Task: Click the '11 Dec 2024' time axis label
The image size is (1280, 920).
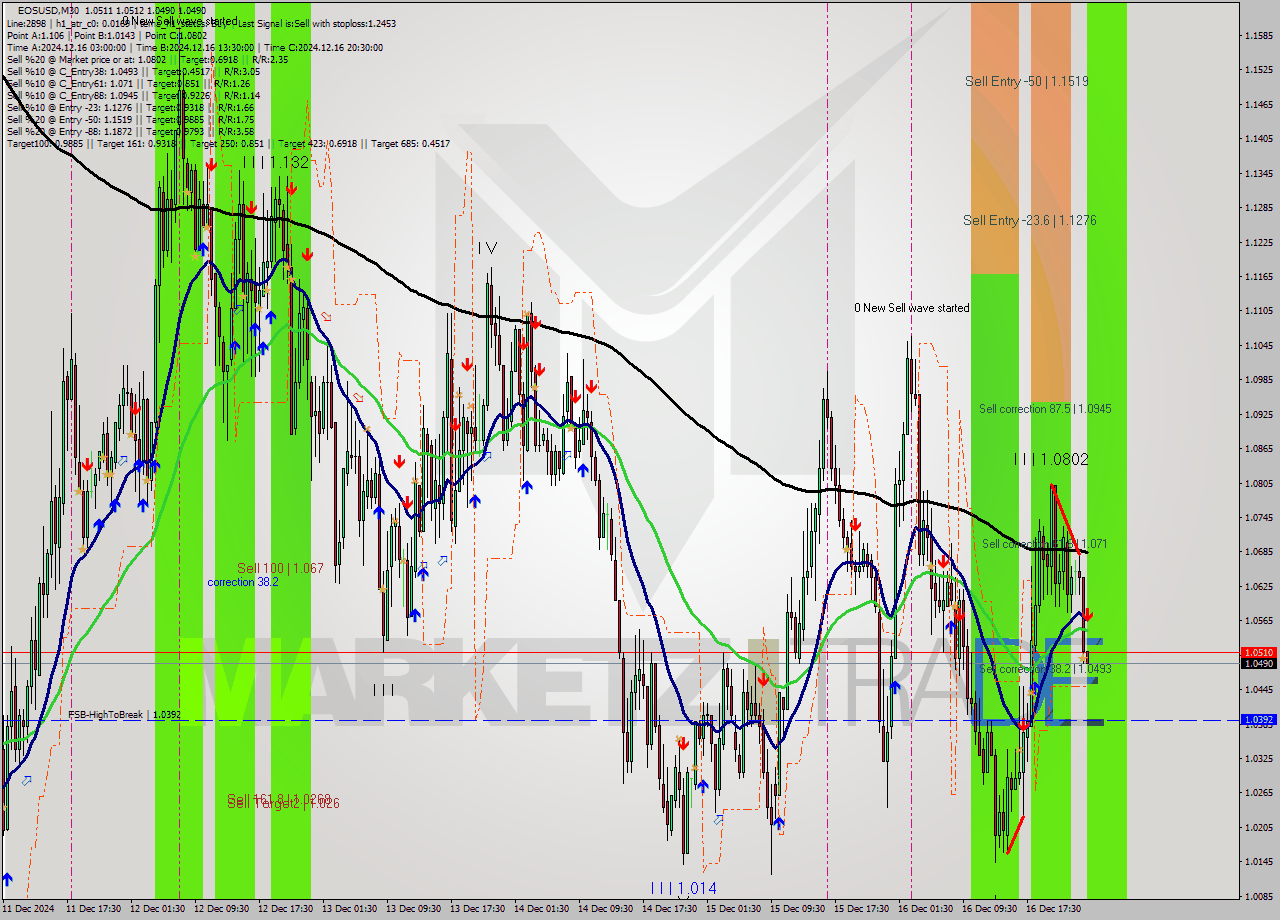Action: tap(29, 909)
